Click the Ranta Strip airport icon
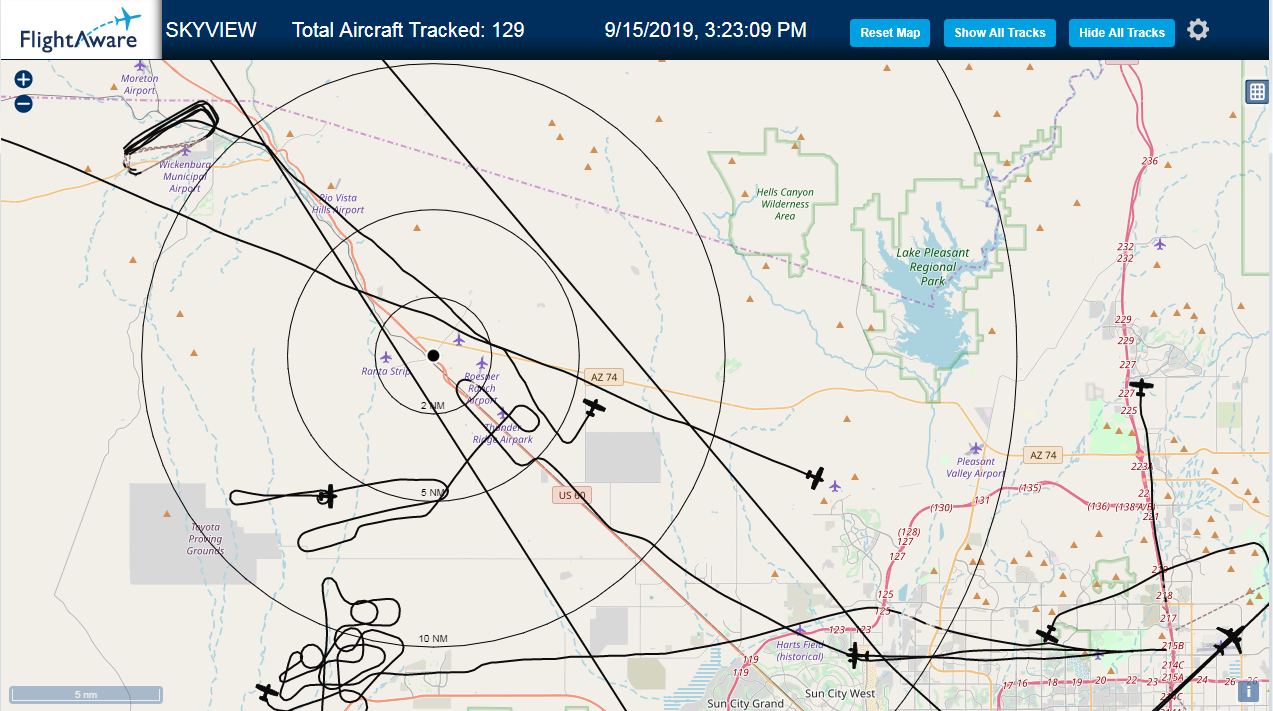1273x711 pixels. pyautogui.click(x=386, y=357)
